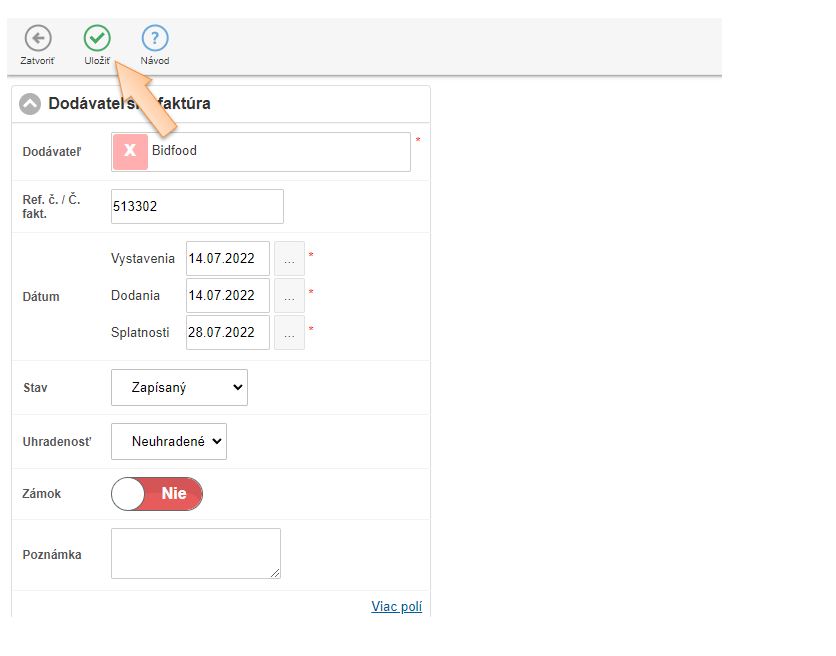Click the Dodávateľská faktúra panel title
The width and height of the screenshot is (836, 656).
tap(129, 104)
